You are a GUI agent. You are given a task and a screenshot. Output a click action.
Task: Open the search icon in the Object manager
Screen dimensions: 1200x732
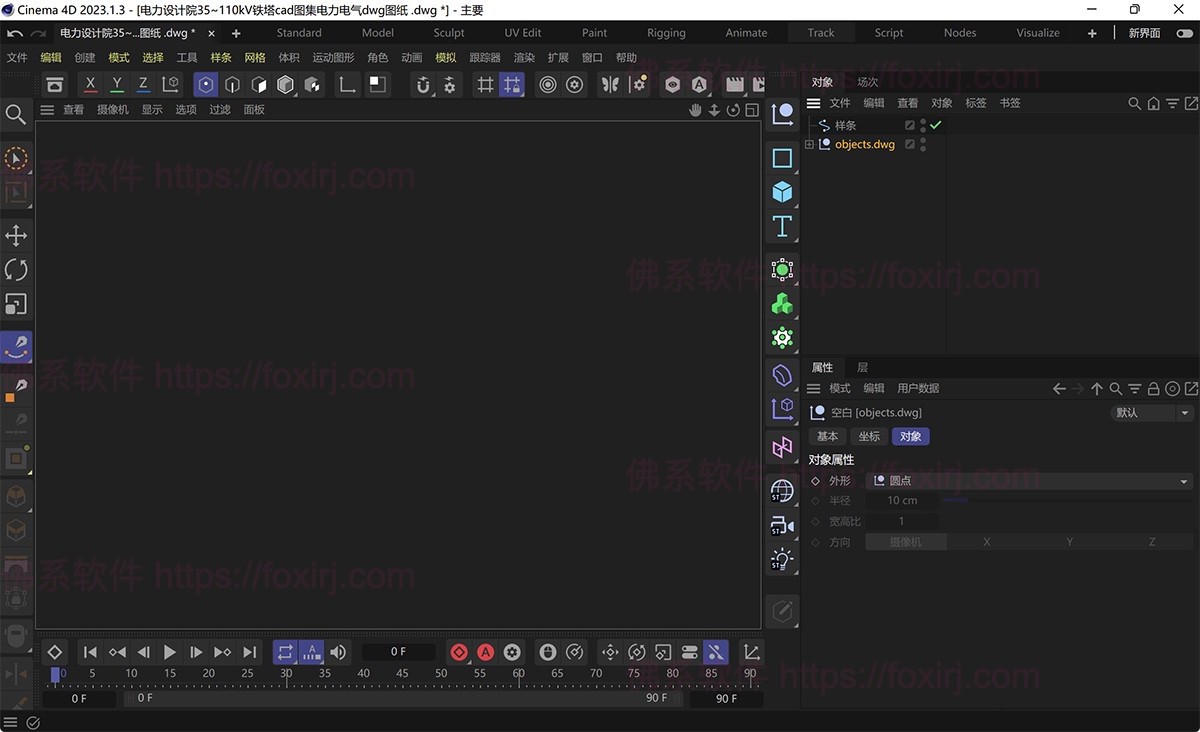click(x=1133, y=103)
